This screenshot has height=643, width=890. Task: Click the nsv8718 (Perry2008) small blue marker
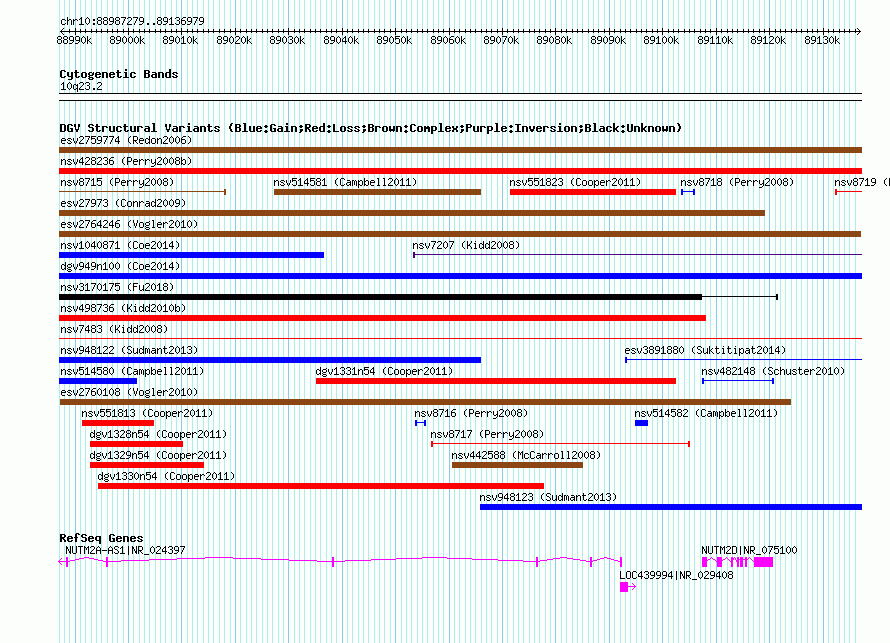point(688,192)
